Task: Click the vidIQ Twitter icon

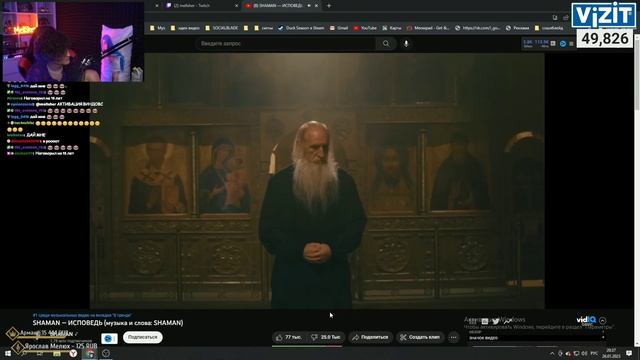Action: tap(496, 322)
